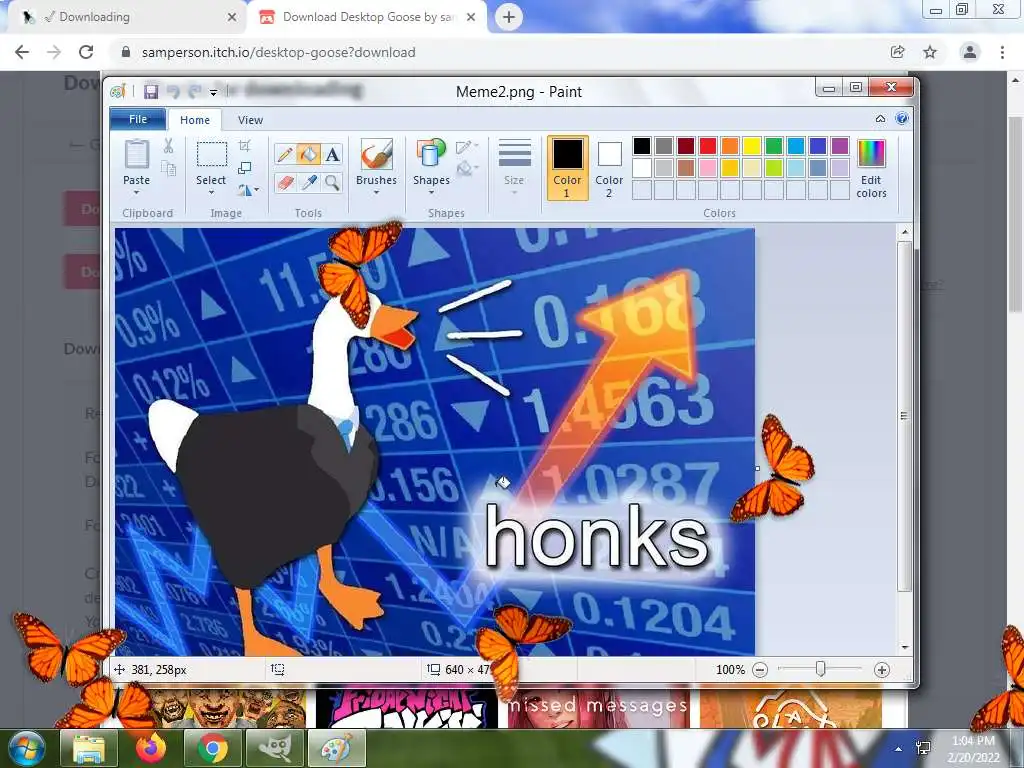Click the address bar URL field
1024x768 pixels.
496,52
